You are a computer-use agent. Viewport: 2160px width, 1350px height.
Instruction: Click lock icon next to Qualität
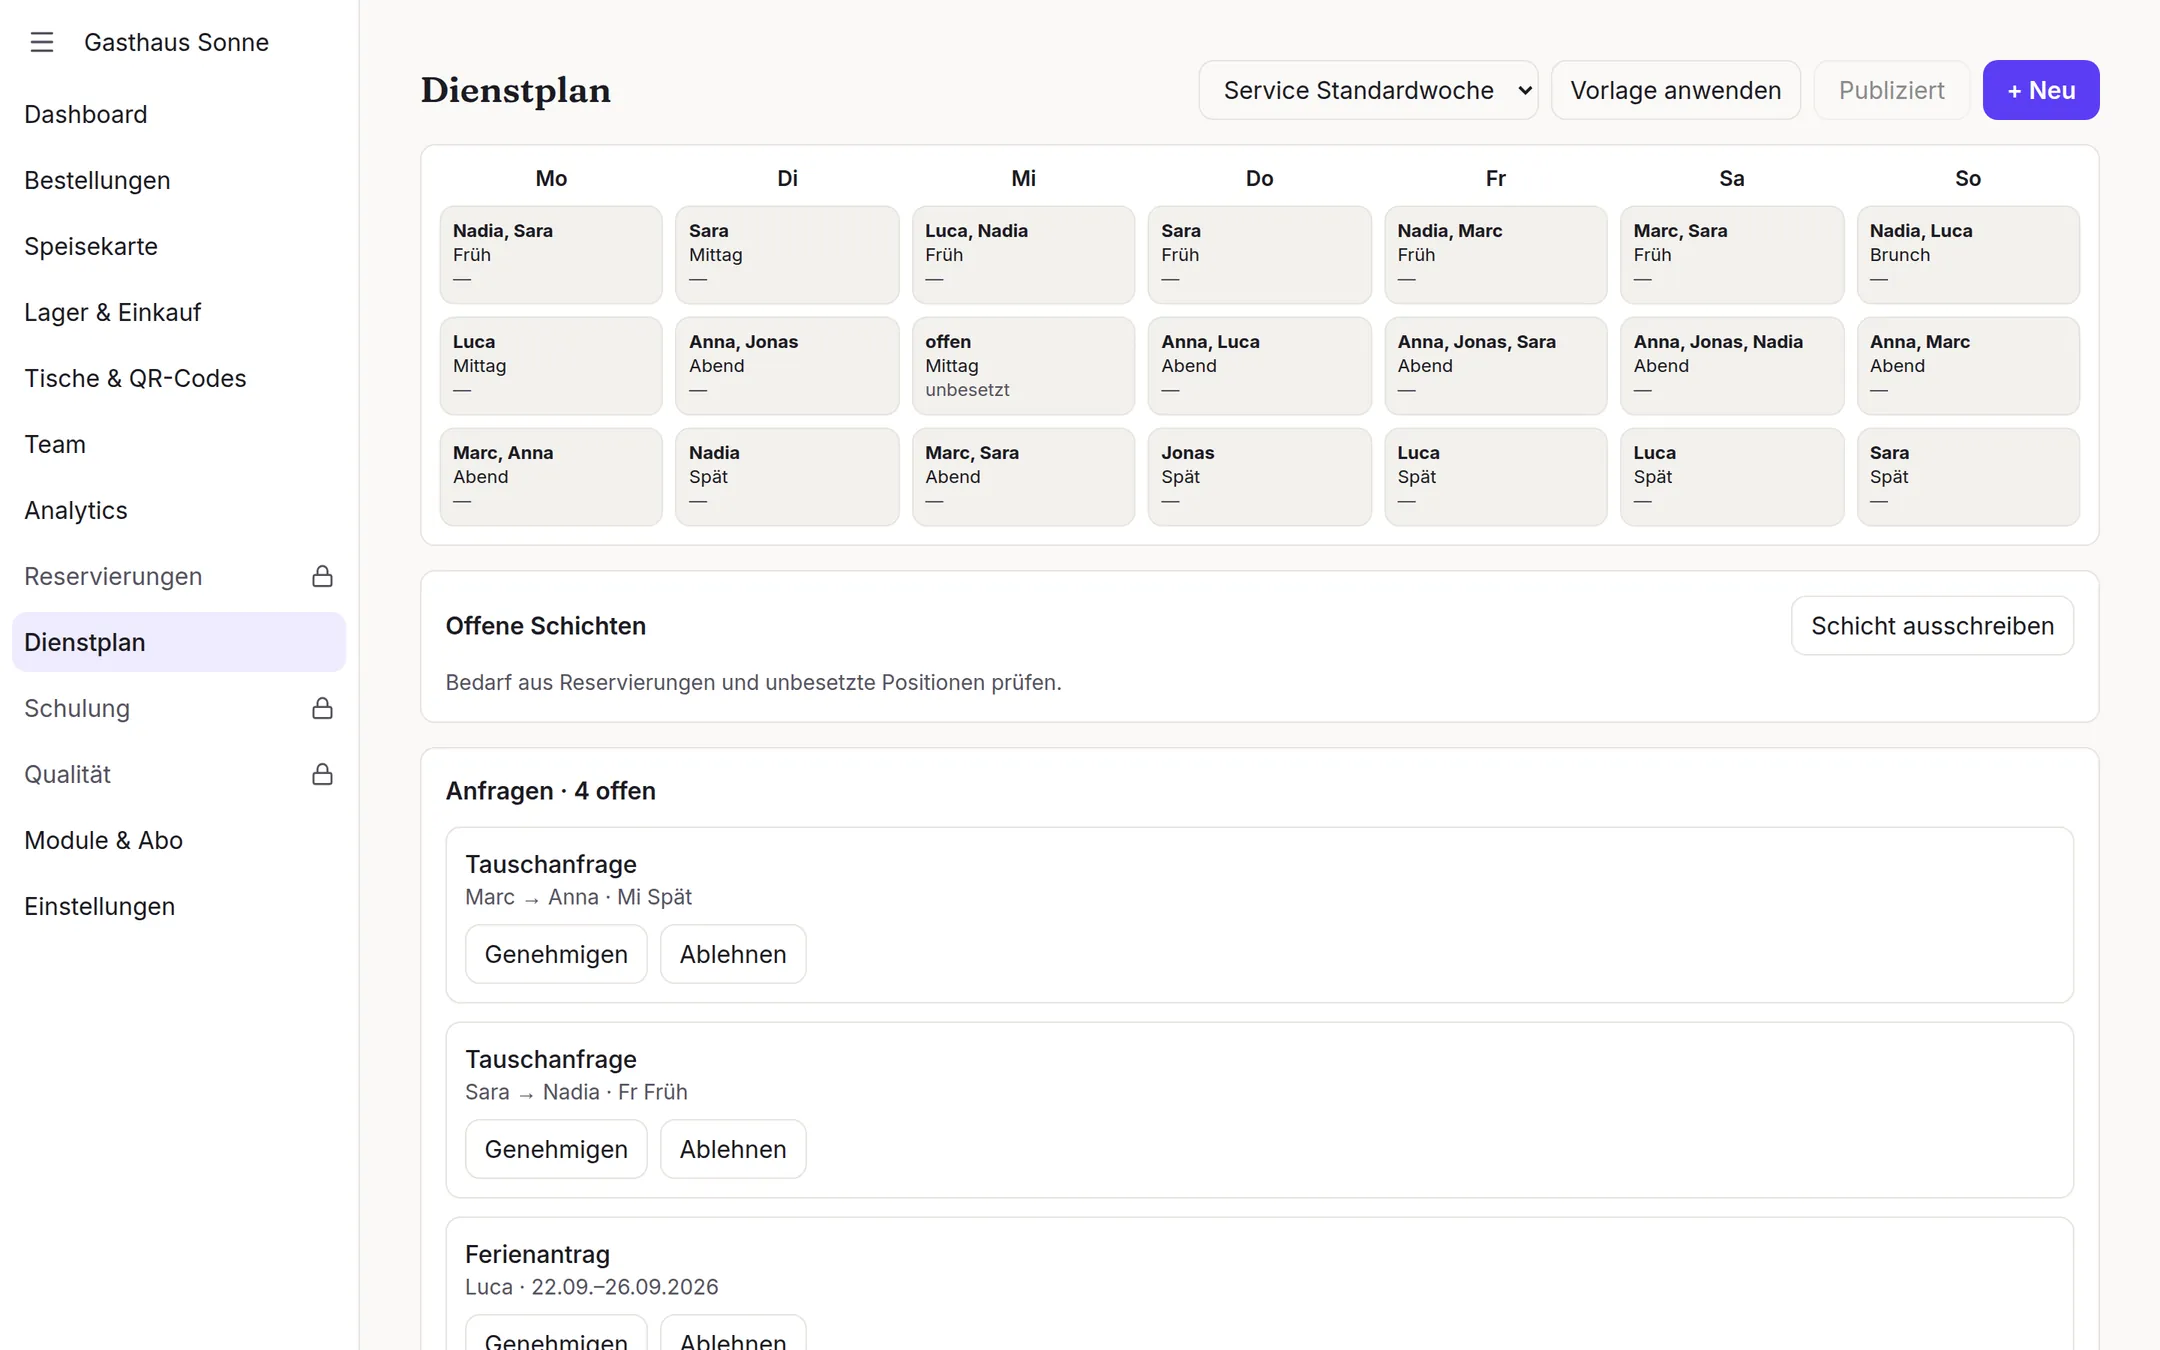(x=322, y=774)
